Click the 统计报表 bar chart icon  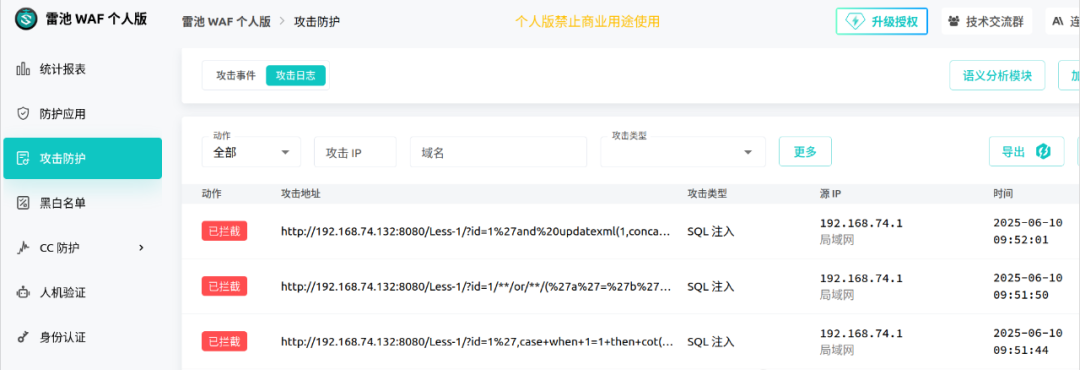coord(23,69)
